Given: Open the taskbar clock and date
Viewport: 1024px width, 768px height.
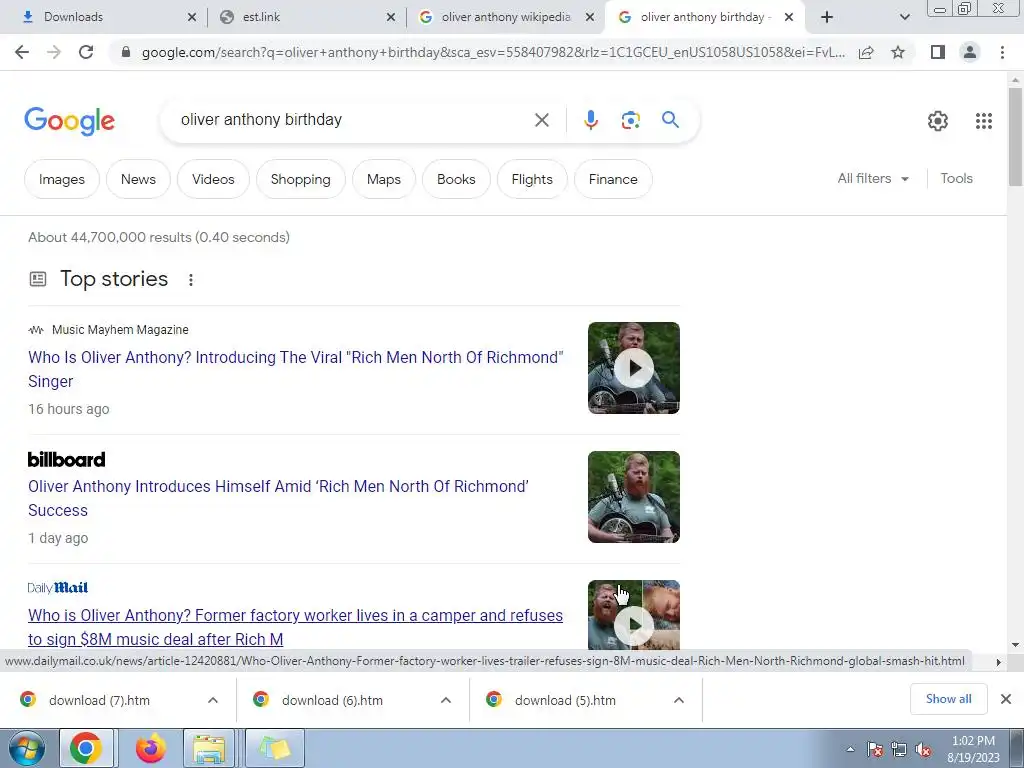Looking at the screenshot, I should click(x=973, y=749).
